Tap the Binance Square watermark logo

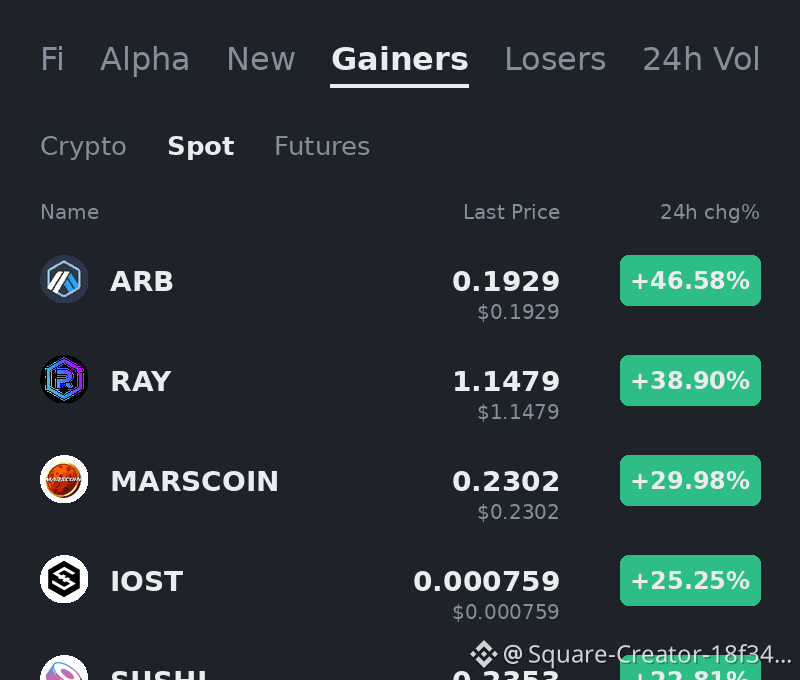pos(483,654)
